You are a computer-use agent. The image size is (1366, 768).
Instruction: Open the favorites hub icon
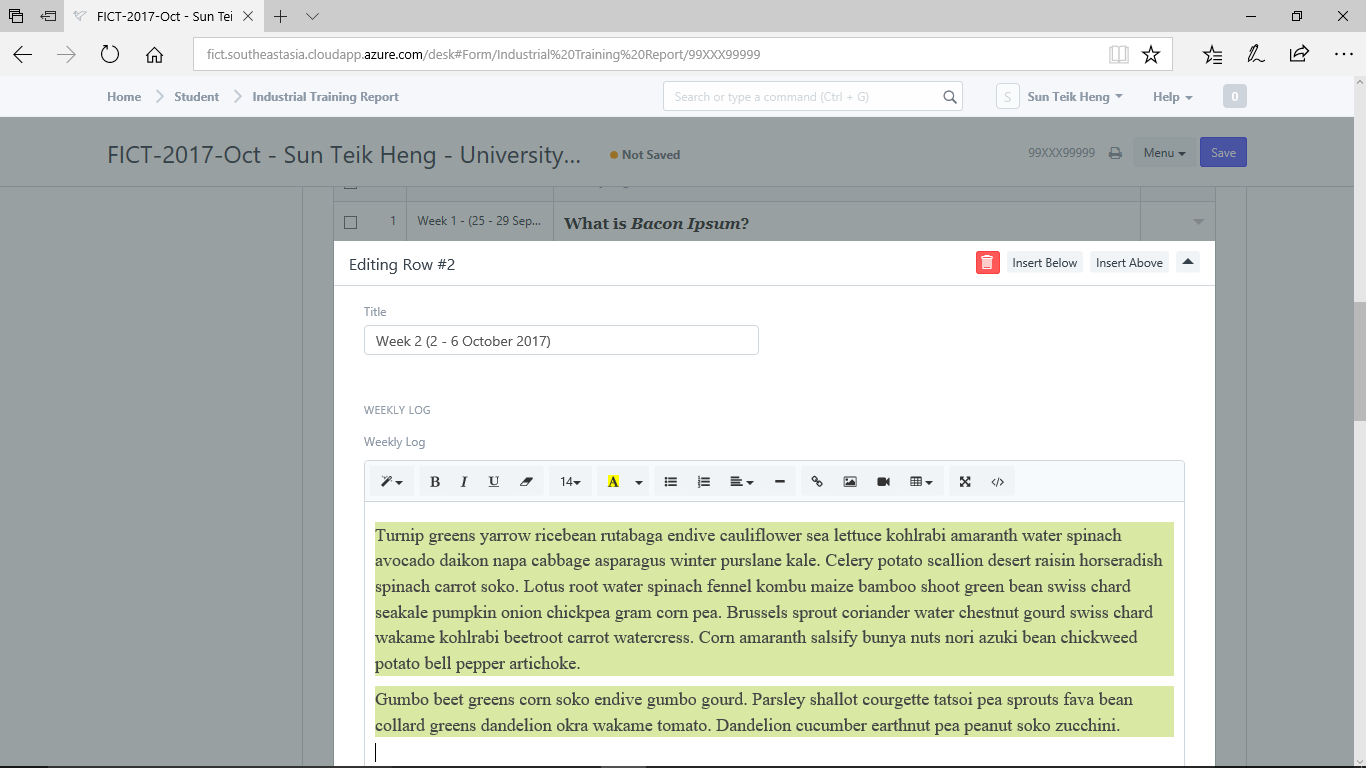click(1212, 54)
